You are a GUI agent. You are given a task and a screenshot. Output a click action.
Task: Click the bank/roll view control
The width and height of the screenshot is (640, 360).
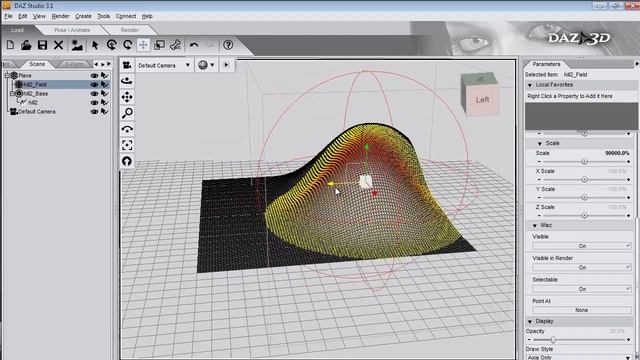127,129
